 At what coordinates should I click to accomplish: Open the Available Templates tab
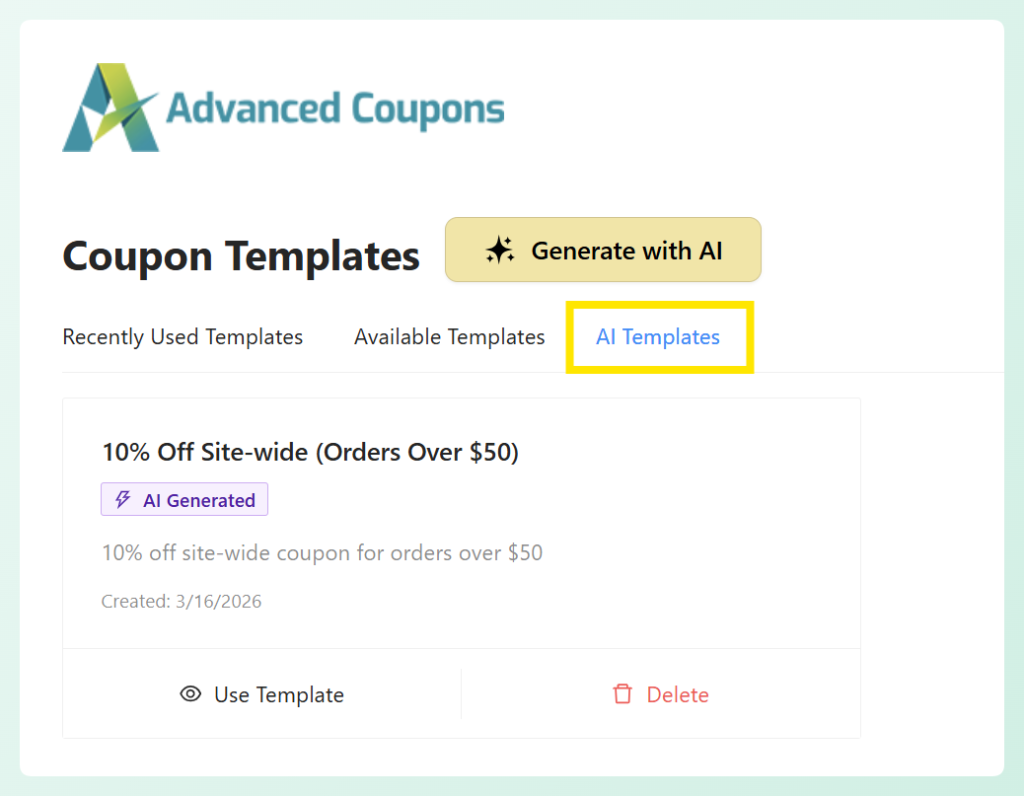(x=449, y=337)
